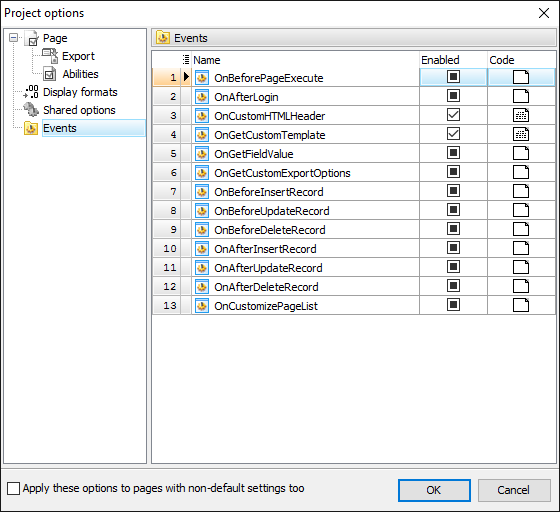The image size is (560, 512).
Task: Open the code icon for OnGetCustomTemplate
Action: 521,134
